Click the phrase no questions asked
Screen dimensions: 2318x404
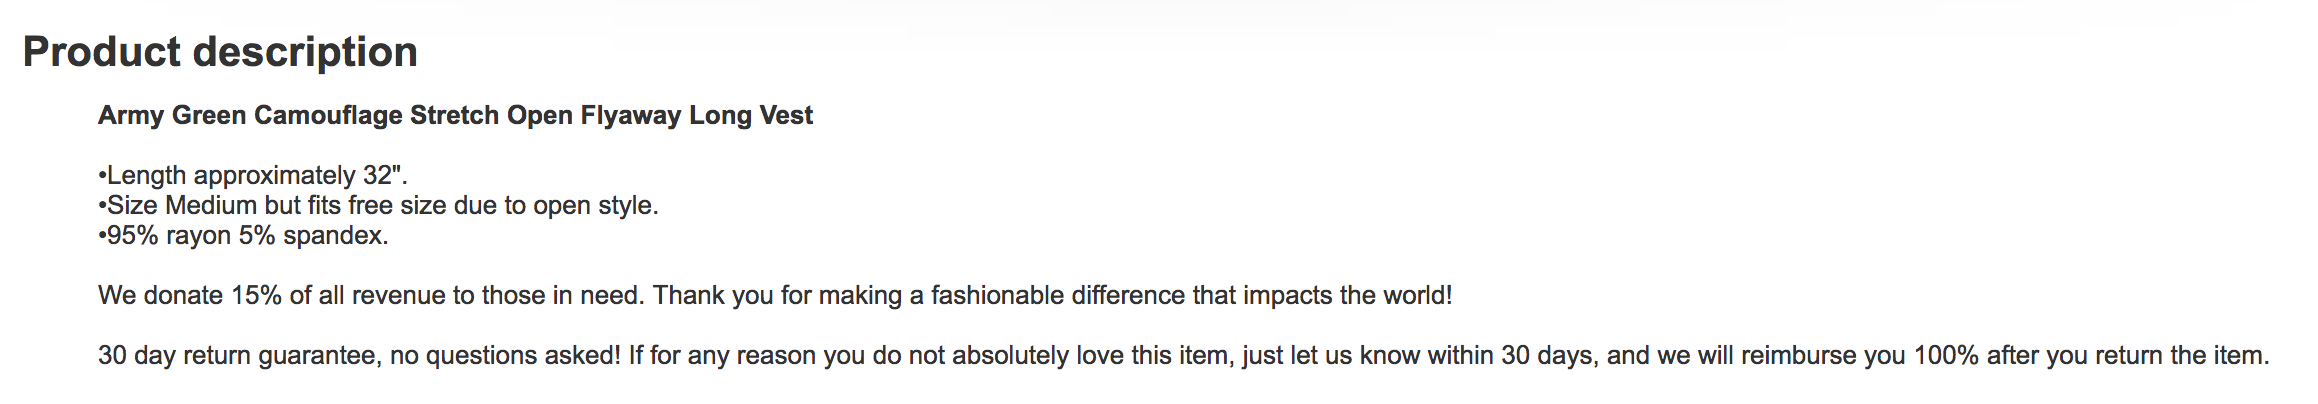505,356
